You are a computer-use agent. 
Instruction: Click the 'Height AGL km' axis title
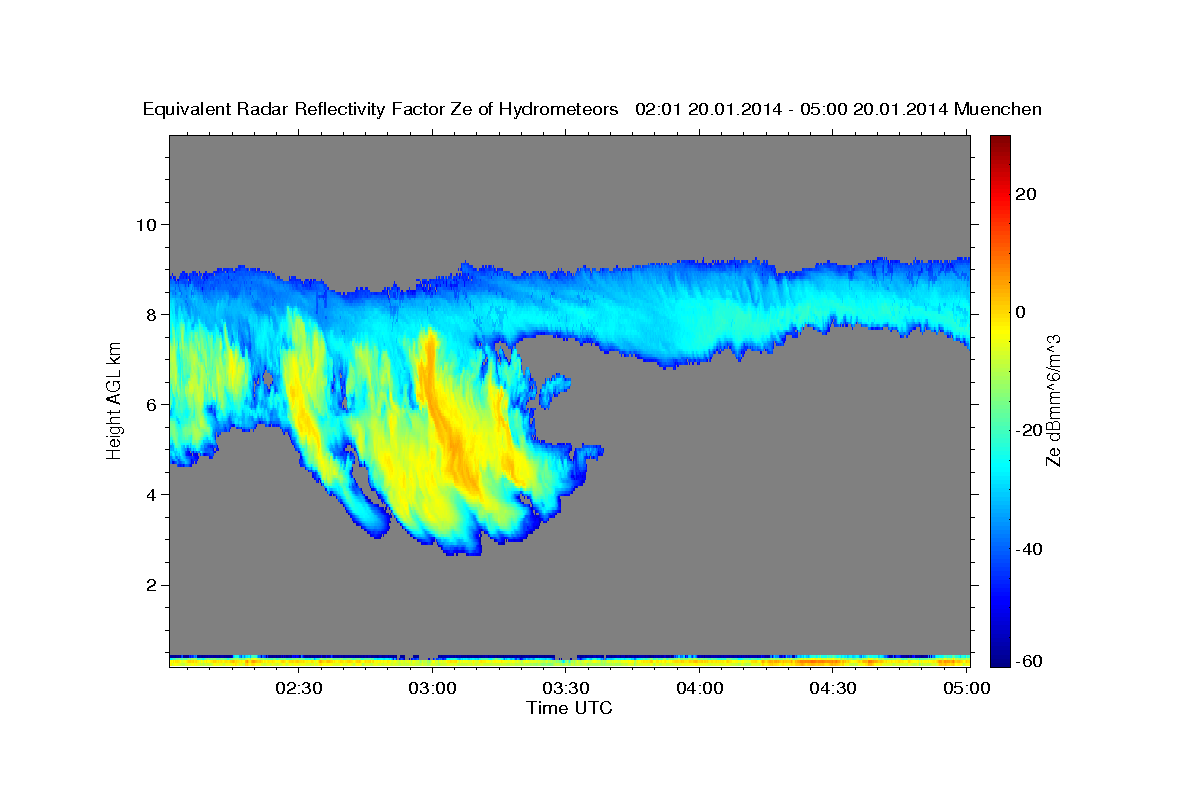[x=114, y=401]
